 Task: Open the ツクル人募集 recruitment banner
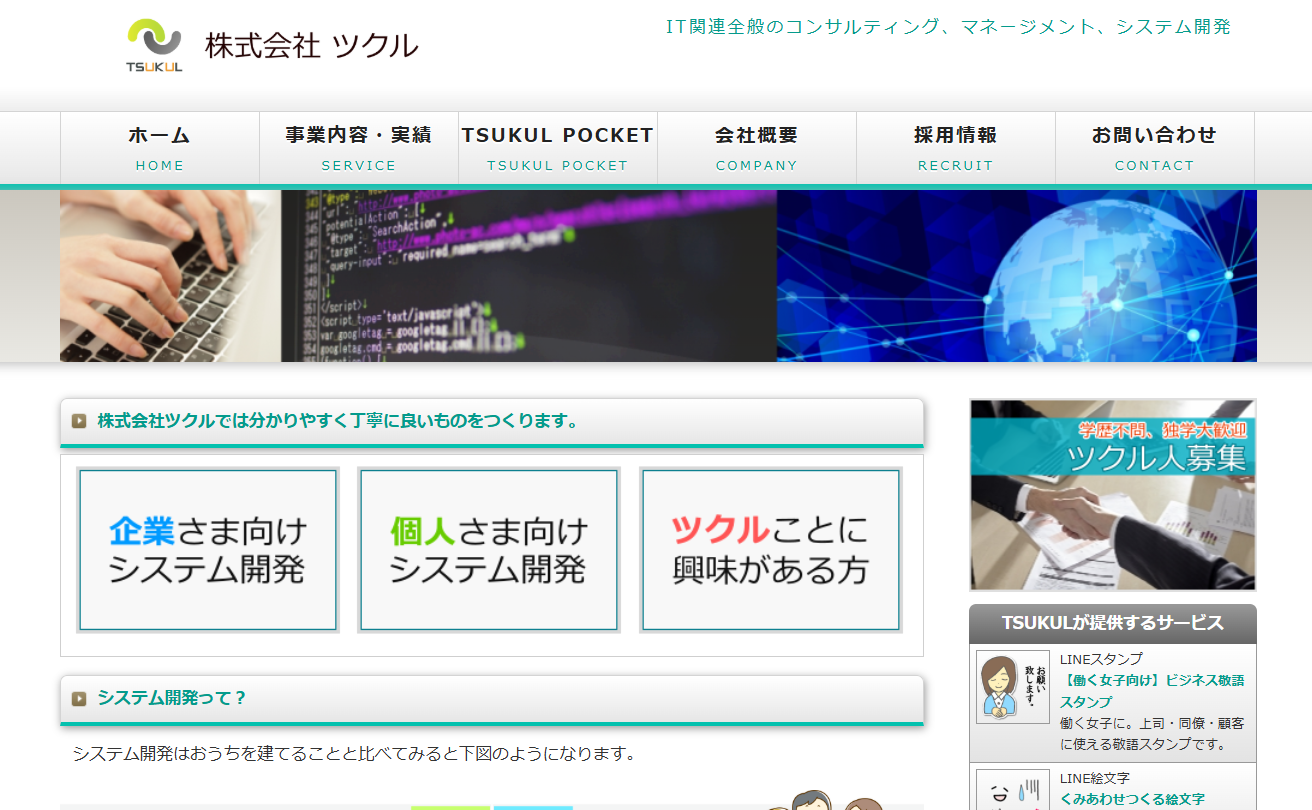point(1113,495)
